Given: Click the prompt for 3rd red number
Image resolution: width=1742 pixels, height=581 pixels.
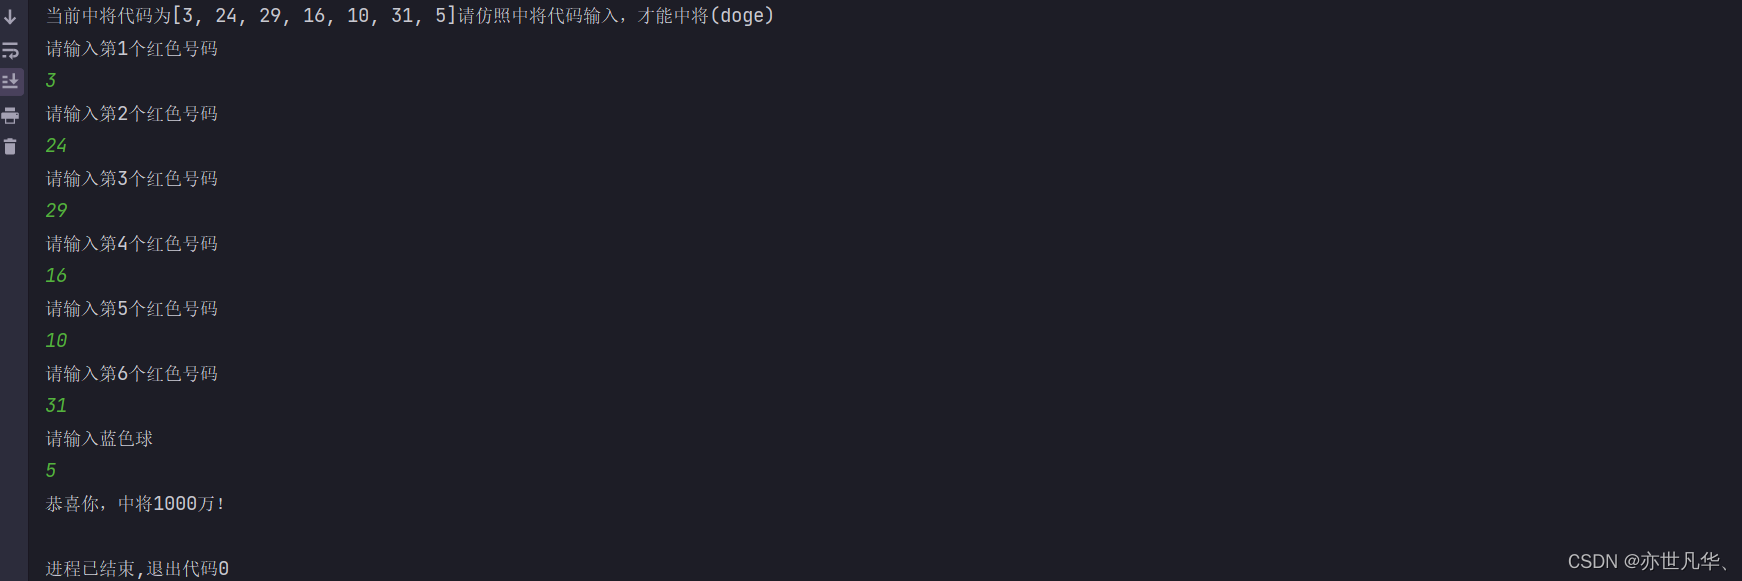Looking at the screenshot, I should click(x=132, y=179).
